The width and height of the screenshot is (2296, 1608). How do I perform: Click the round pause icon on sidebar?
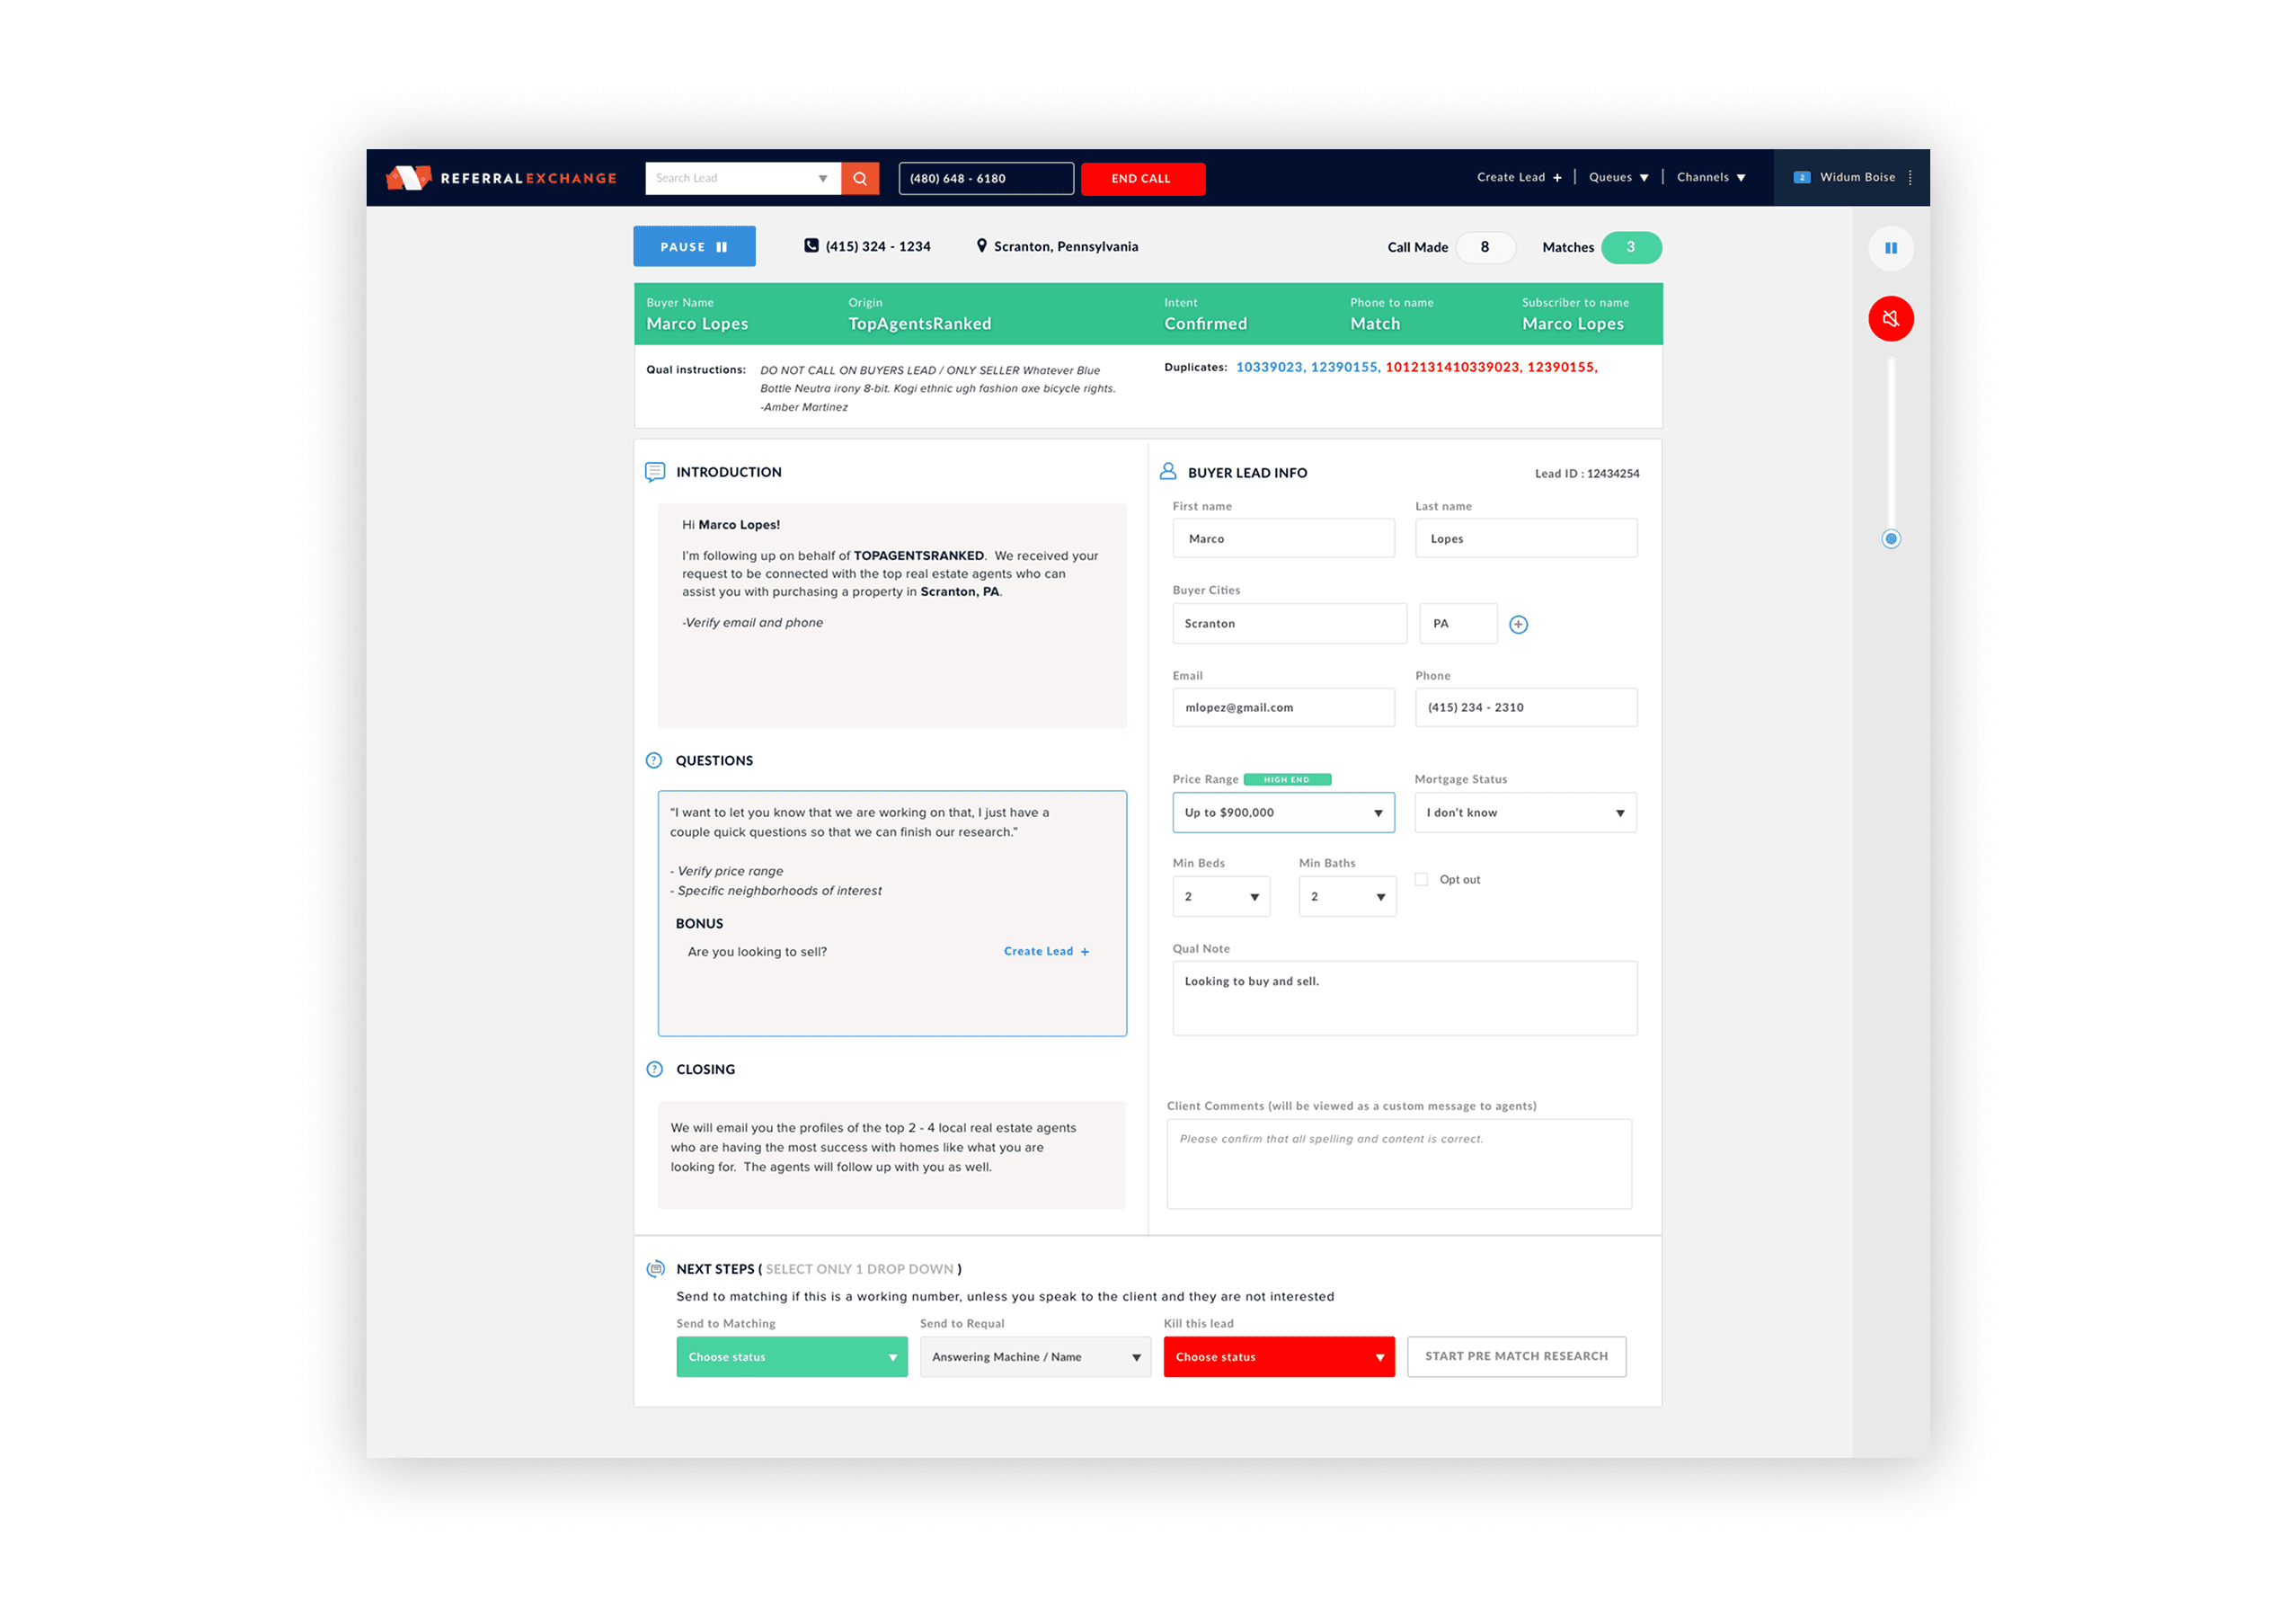(x=1890, y=248)
